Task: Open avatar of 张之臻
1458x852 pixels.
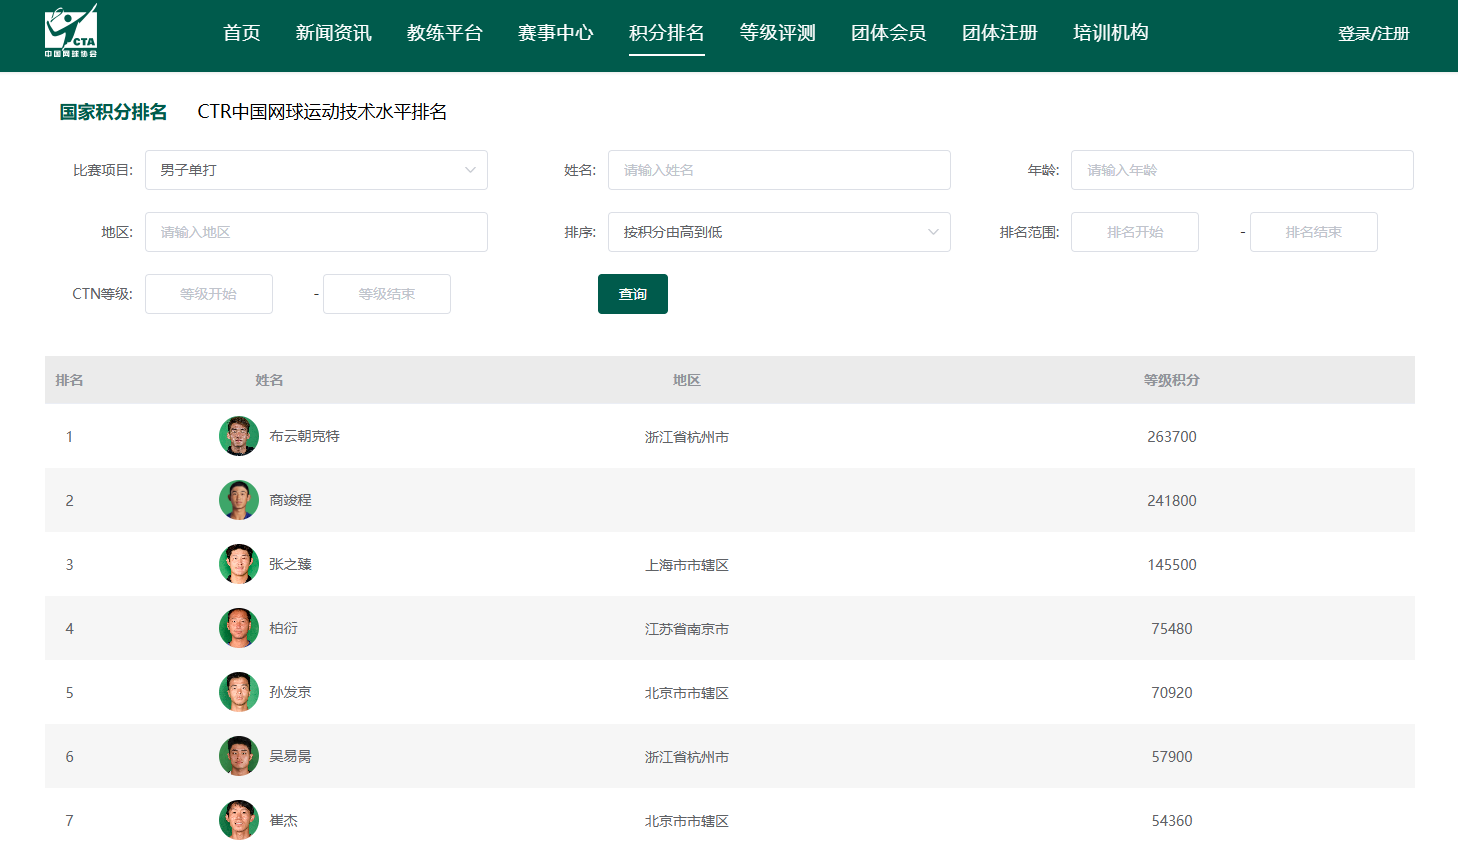Action: click(x=239, y=564)
